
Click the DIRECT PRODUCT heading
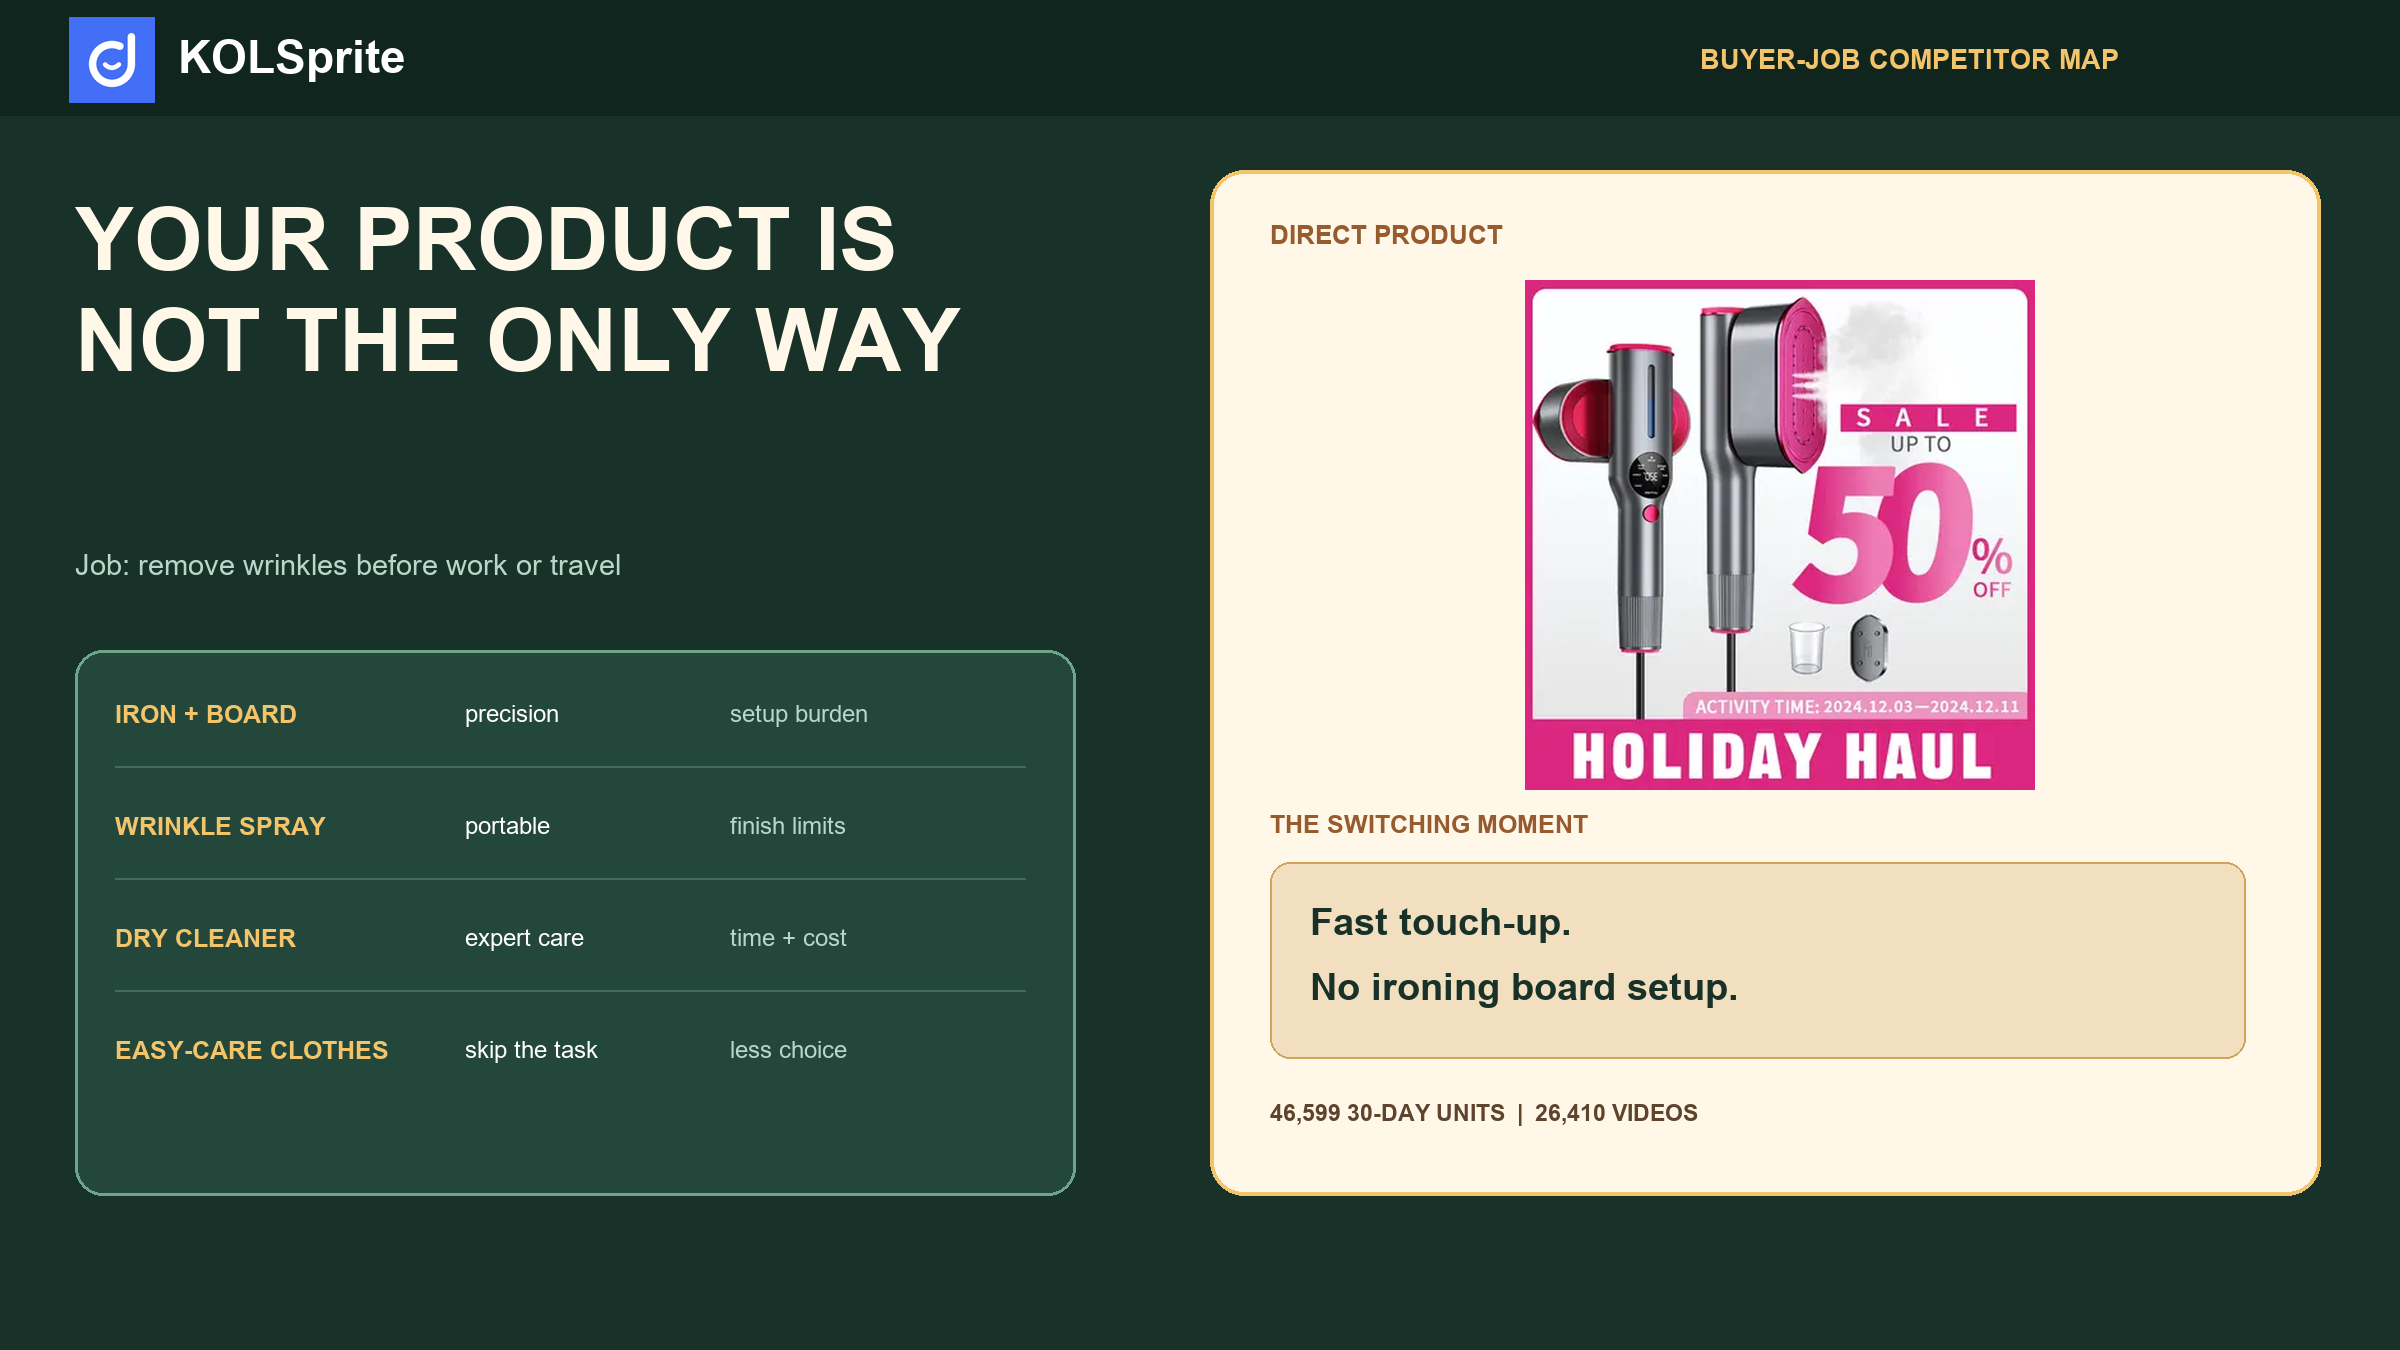click(x=1386, y=235)
